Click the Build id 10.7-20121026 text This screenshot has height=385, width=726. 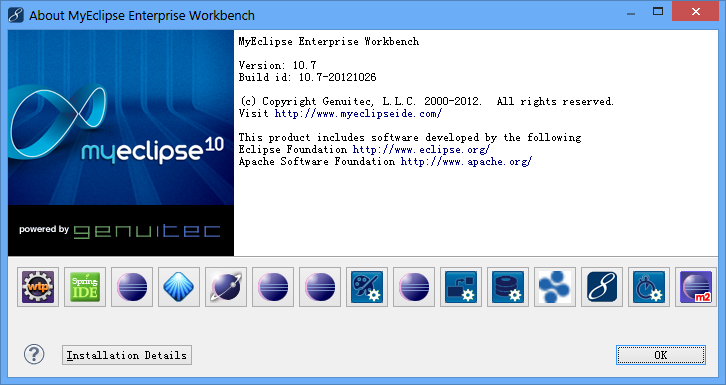307,77
